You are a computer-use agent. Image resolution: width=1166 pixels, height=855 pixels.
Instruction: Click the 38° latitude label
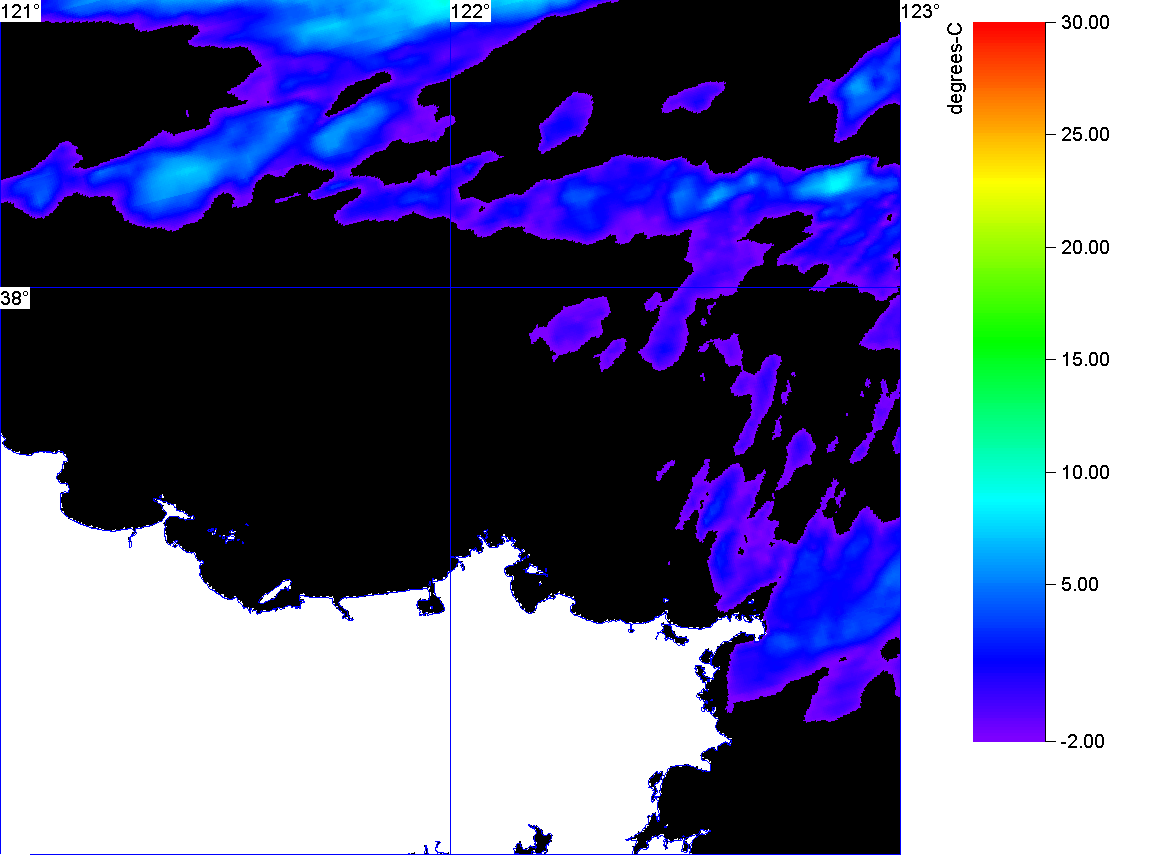tap(15, 299)
